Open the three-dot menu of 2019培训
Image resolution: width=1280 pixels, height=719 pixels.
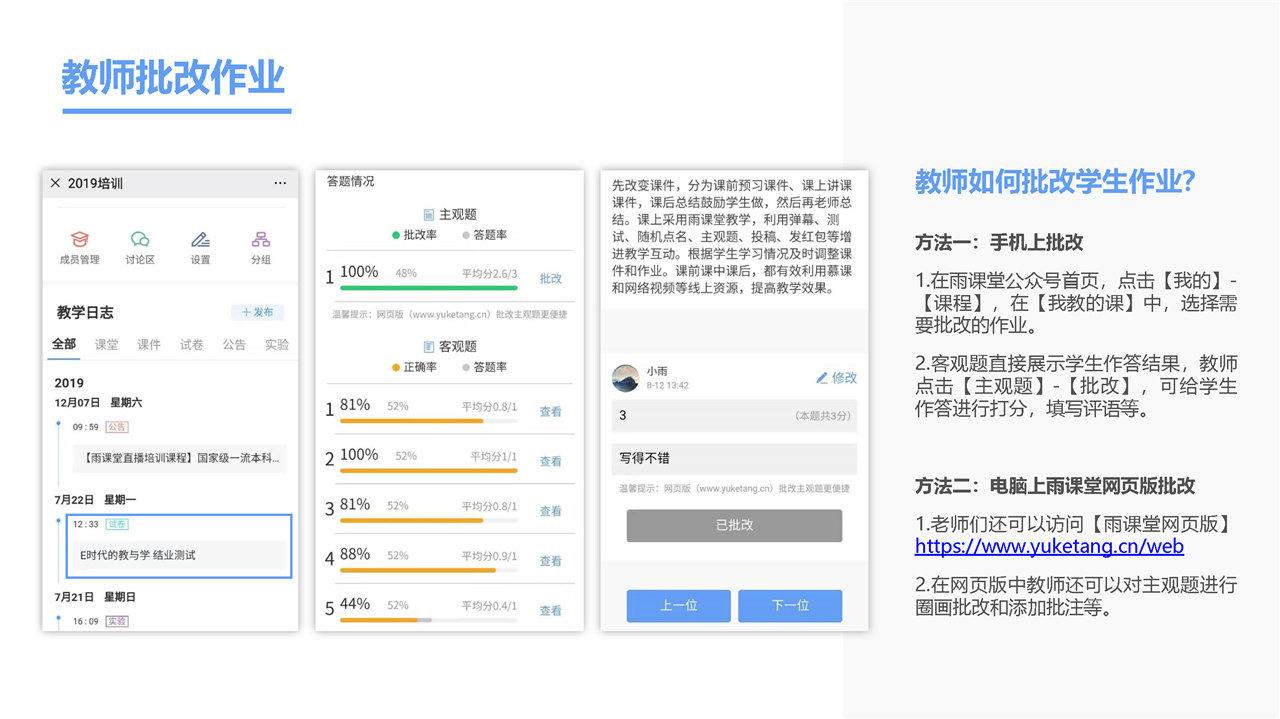[x=280, y=183]
